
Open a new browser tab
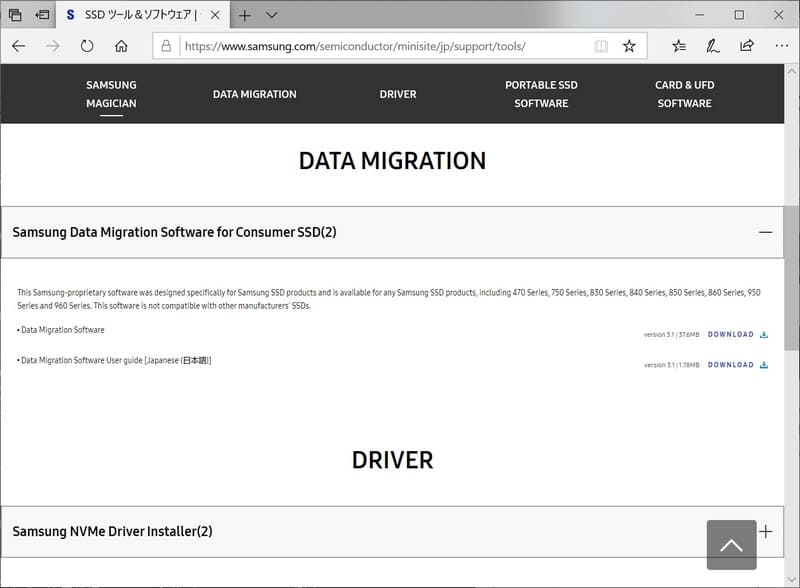[244, 15]
